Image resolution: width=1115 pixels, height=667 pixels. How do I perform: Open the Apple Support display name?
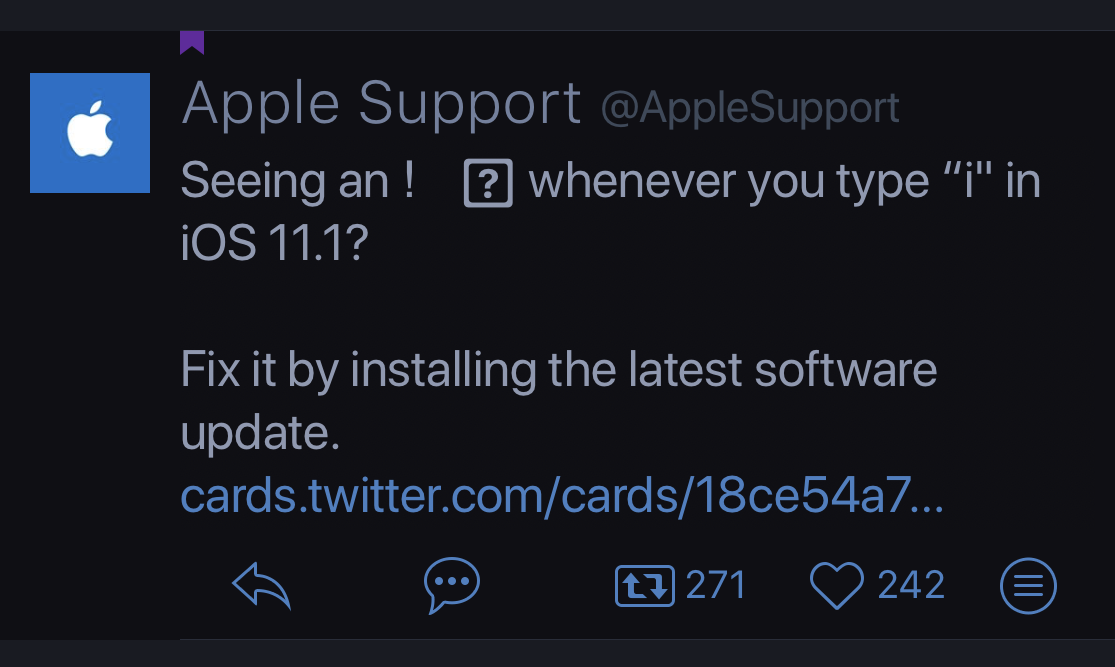pos(381,103)
